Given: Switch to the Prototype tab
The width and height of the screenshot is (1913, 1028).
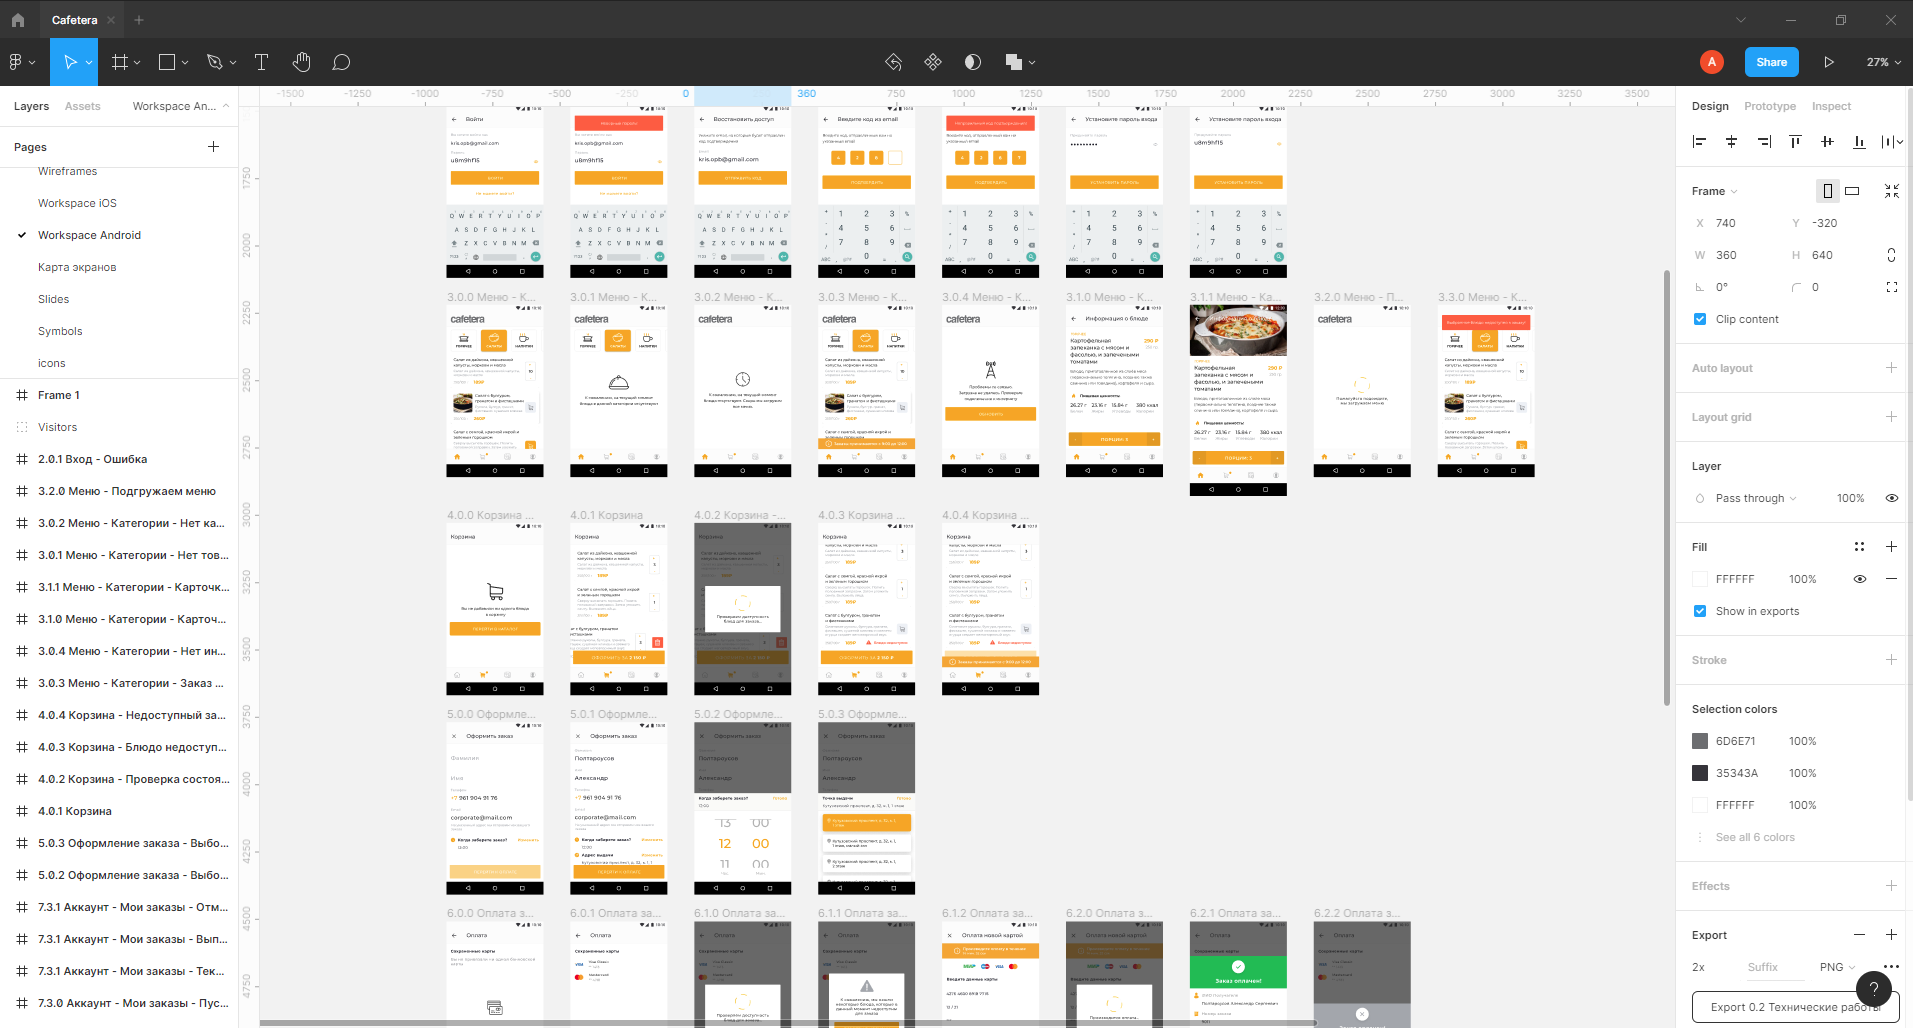Looking at the screenshot, I should pyautogui.click(x=1769, y=106).
